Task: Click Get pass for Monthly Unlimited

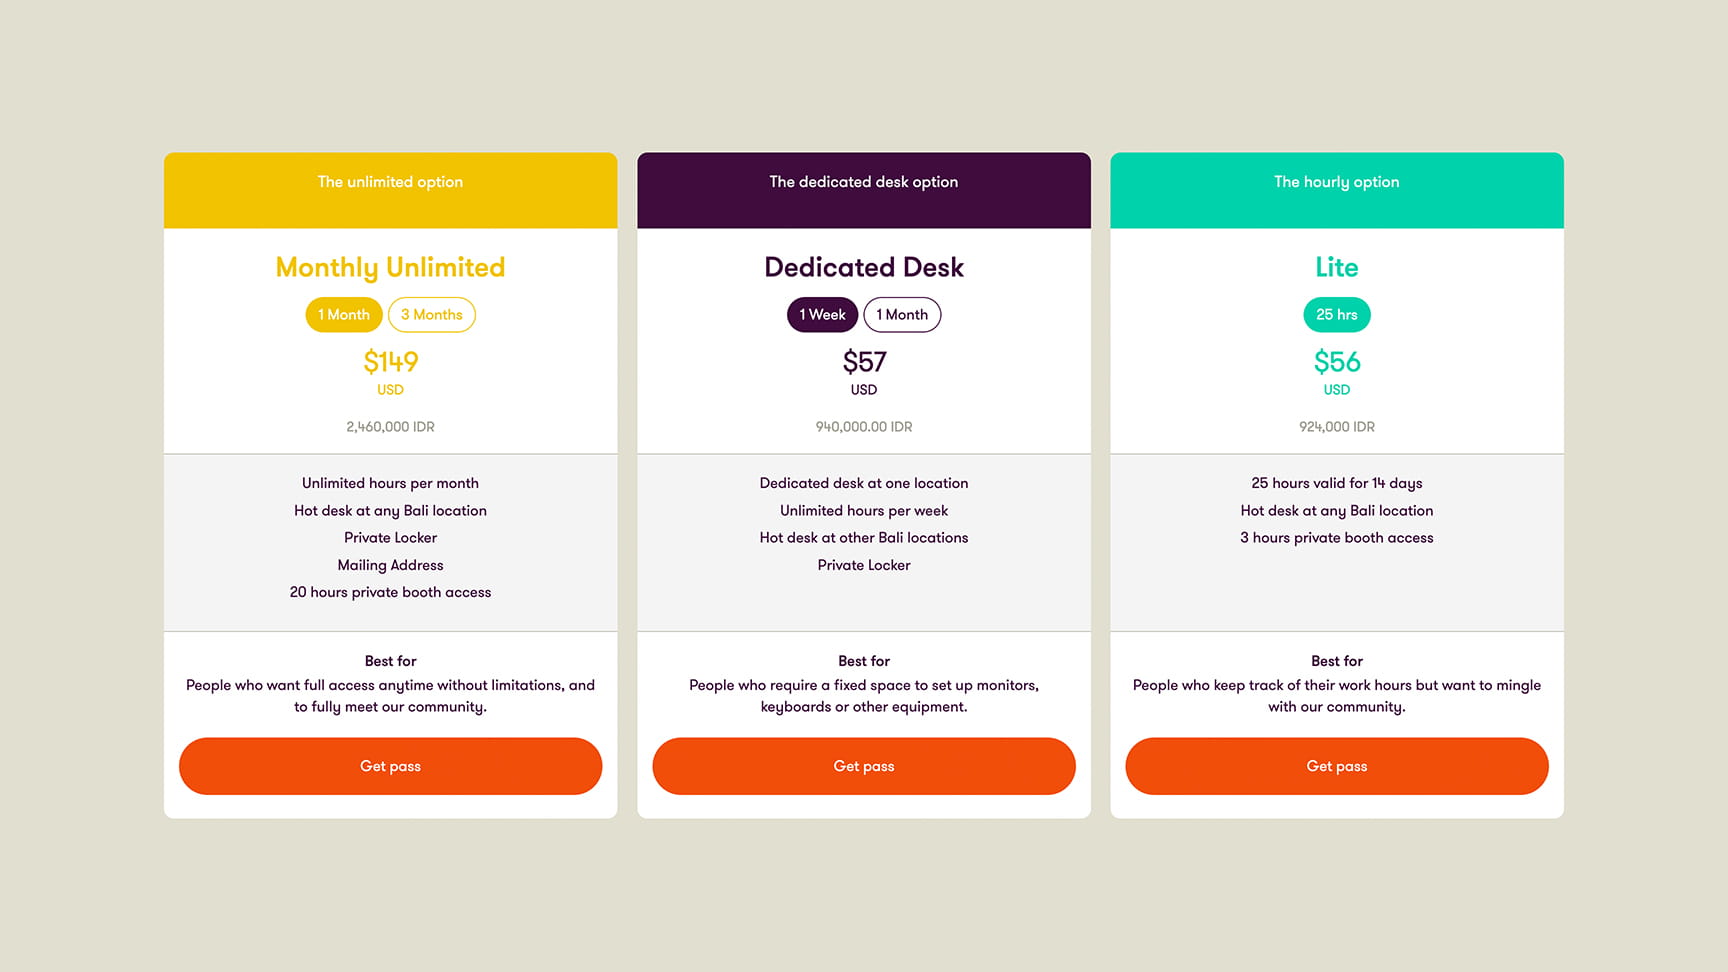Action: (390, 766)
